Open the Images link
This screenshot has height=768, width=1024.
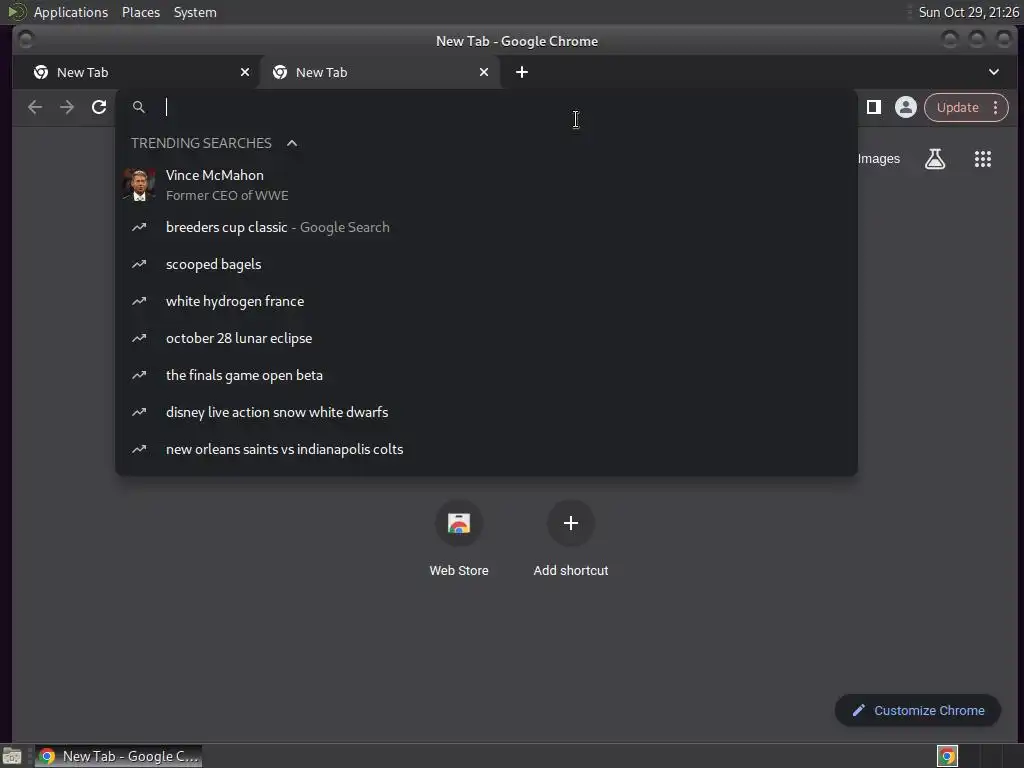pos(878,159)
